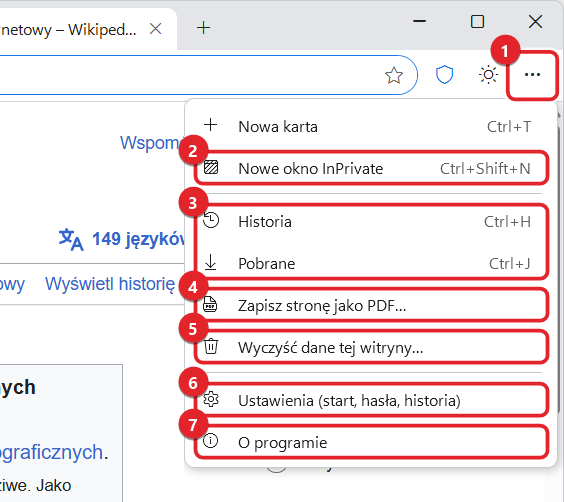Viewport: 564px width, 502px height.
Task: Follow the Wspomóż link on the page
Action: 151,143
